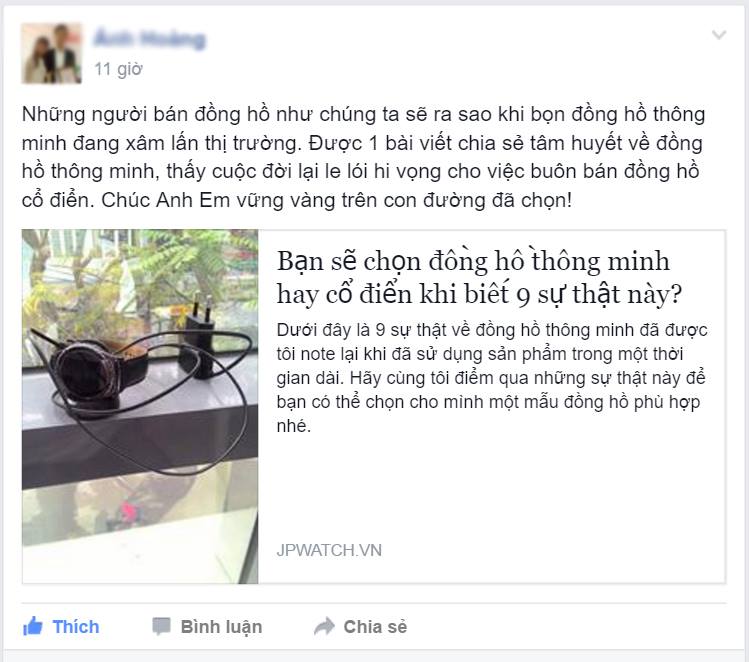The height and width of the screenshot is (662, 749).
Task: Click the blurred author name link
Action: (x=150, y=39)
